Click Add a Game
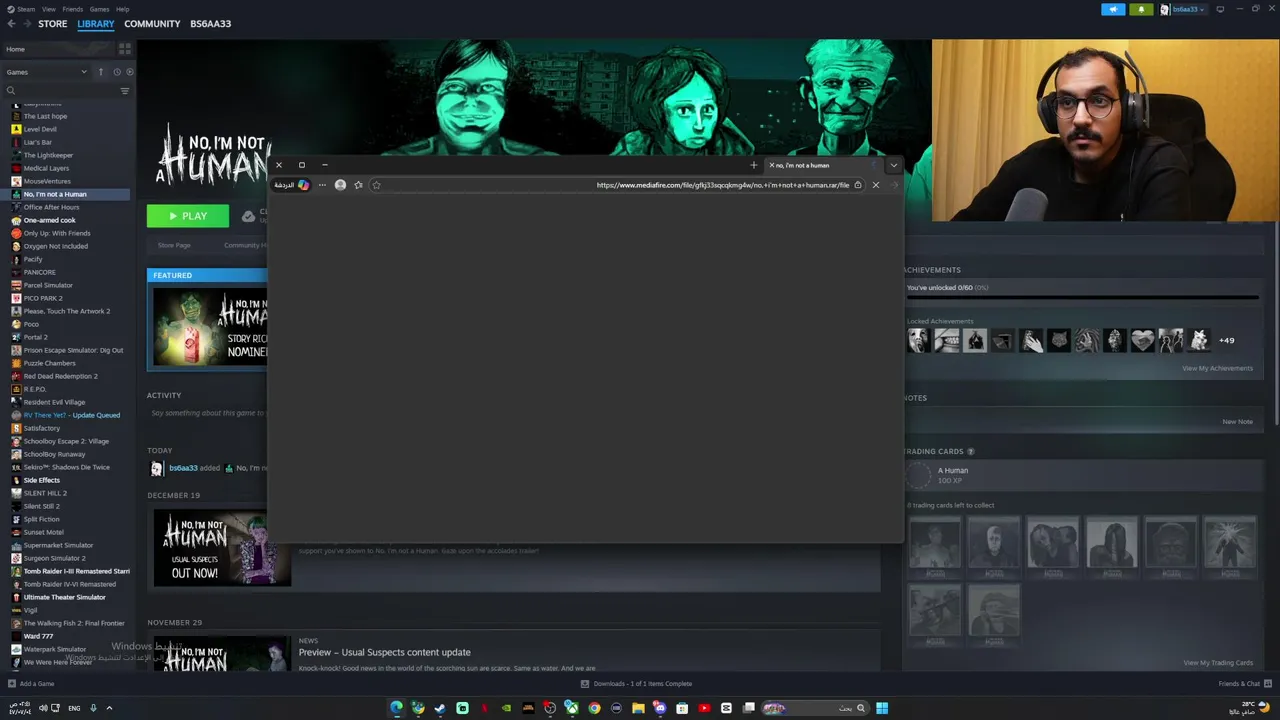1280x720 pixels. (31, 684)
